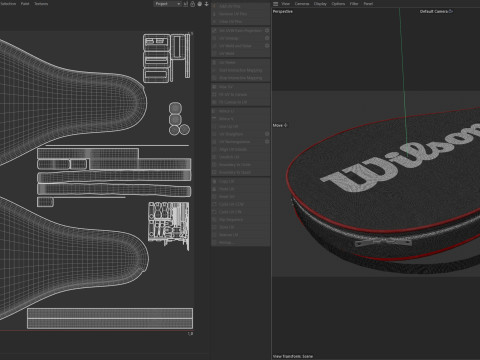Select Add UV Pins tool

pyautogui.click(x=240, y=6)
